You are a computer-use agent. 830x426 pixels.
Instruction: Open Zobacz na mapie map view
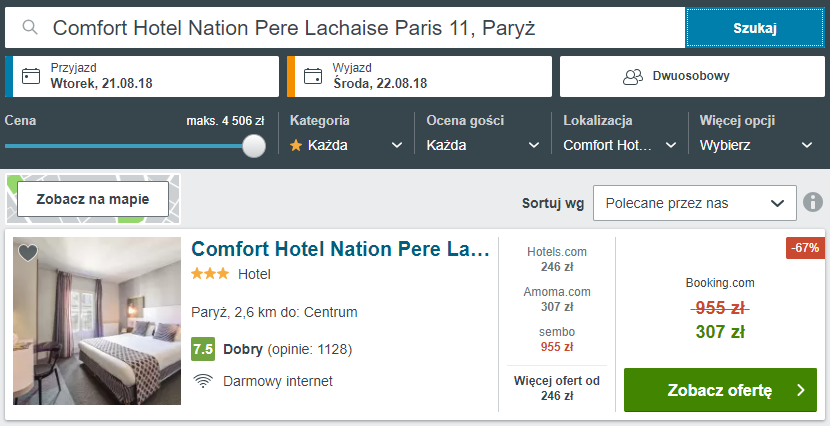tap(93, 200)
